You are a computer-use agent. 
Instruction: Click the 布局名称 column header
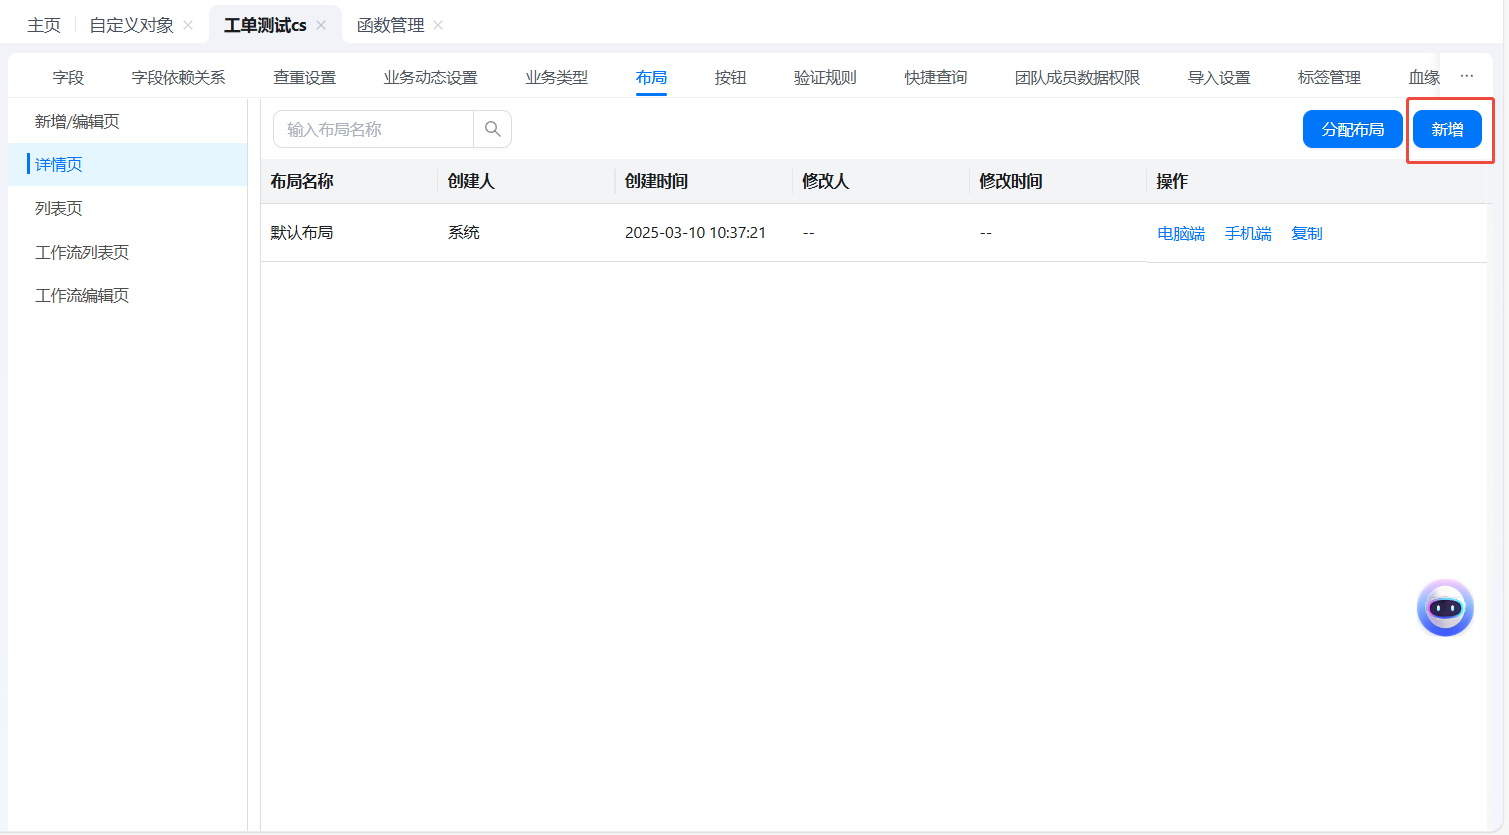(302, 181)
